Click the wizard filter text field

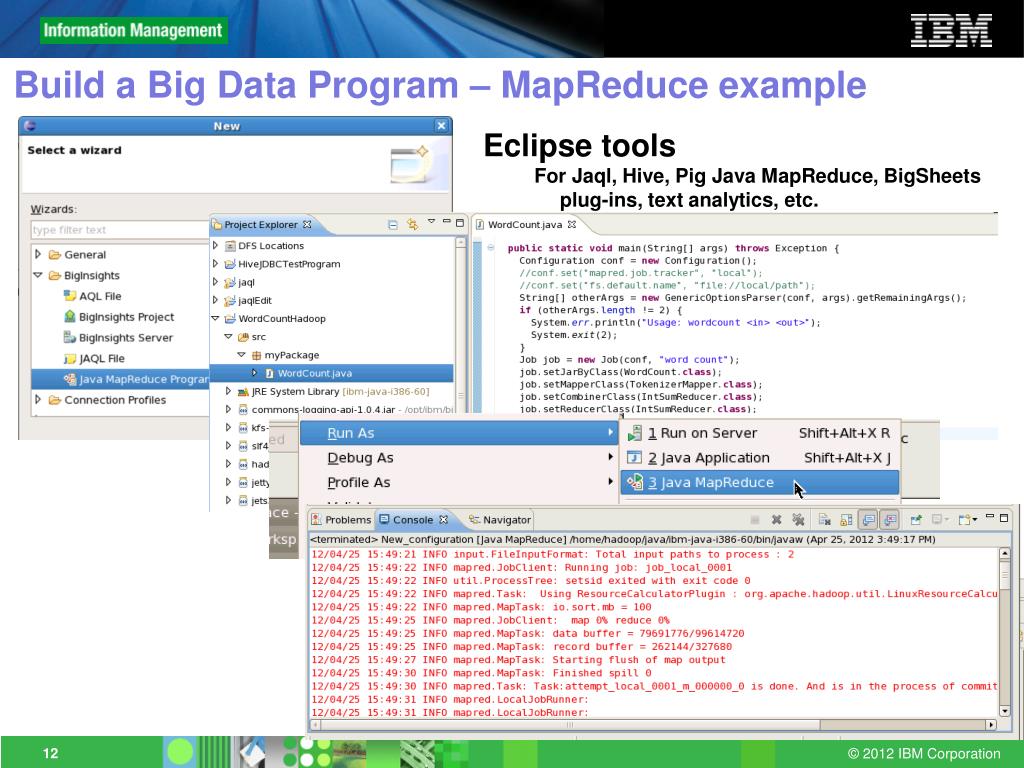[x=120, y=230]
